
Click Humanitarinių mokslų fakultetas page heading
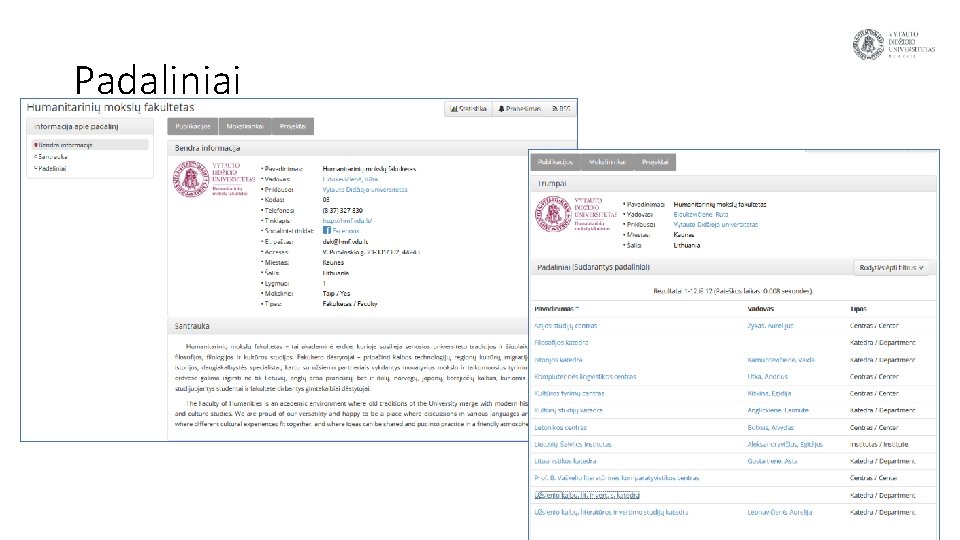click(x=110, y=108)
